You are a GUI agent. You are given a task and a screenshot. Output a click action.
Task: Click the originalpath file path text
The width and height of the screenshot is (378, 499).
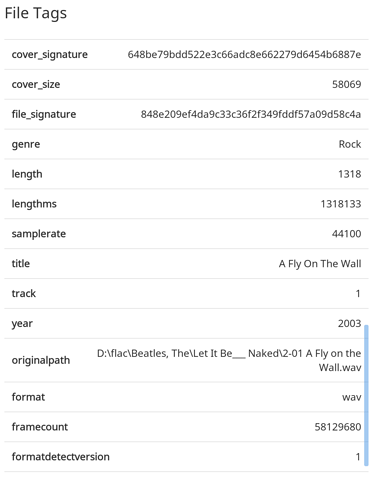click(x=229, y=360)
